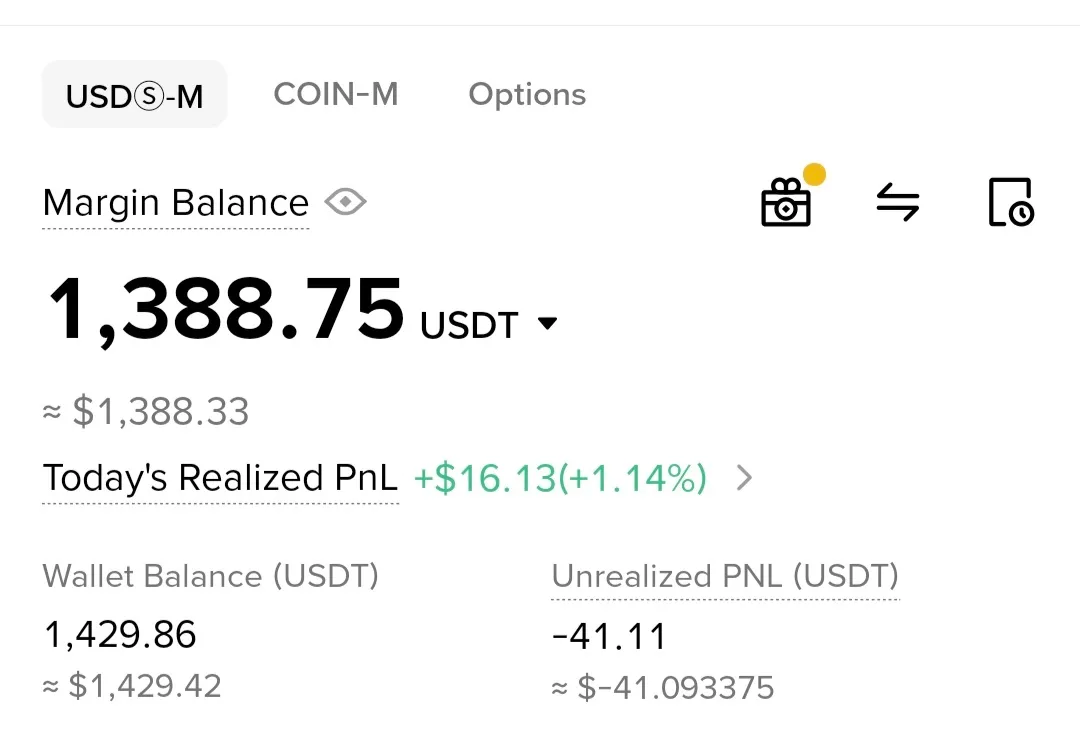
Task: Select the USDⓈ-M tab
Action: 134,95
